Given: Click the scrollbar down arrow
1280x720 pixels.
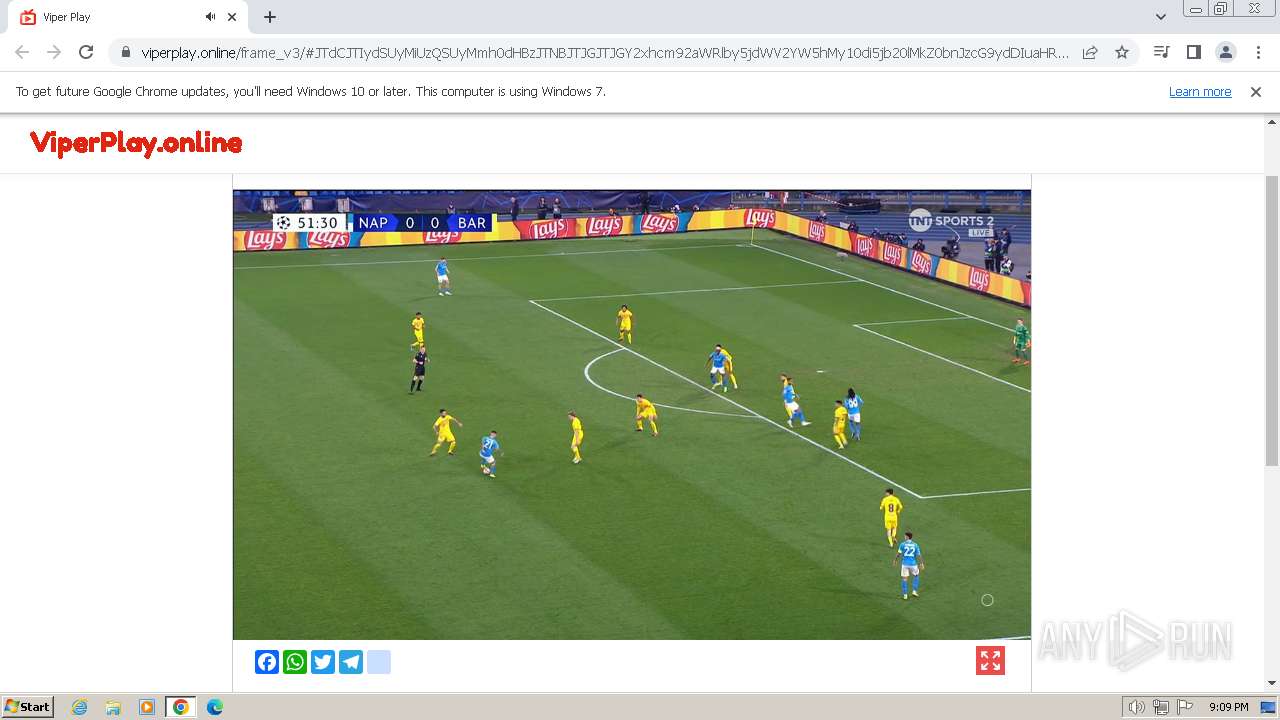Looking at the screenshot, I should tap(1272, 683).
